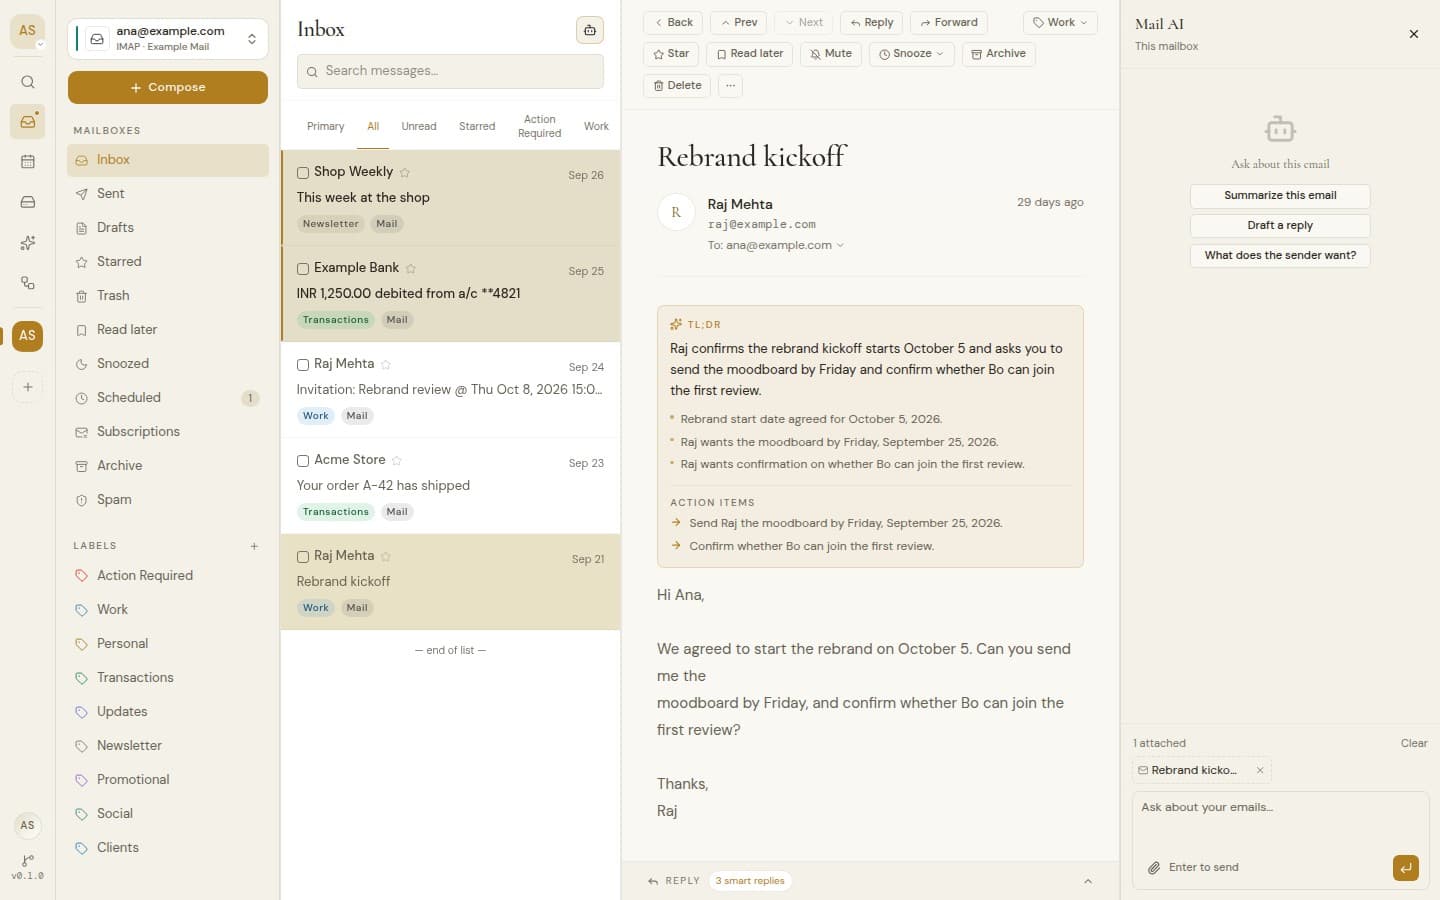Click Draft a reply suggestion
This screenshot has height=900, width=1440.
click(1280, 226)
